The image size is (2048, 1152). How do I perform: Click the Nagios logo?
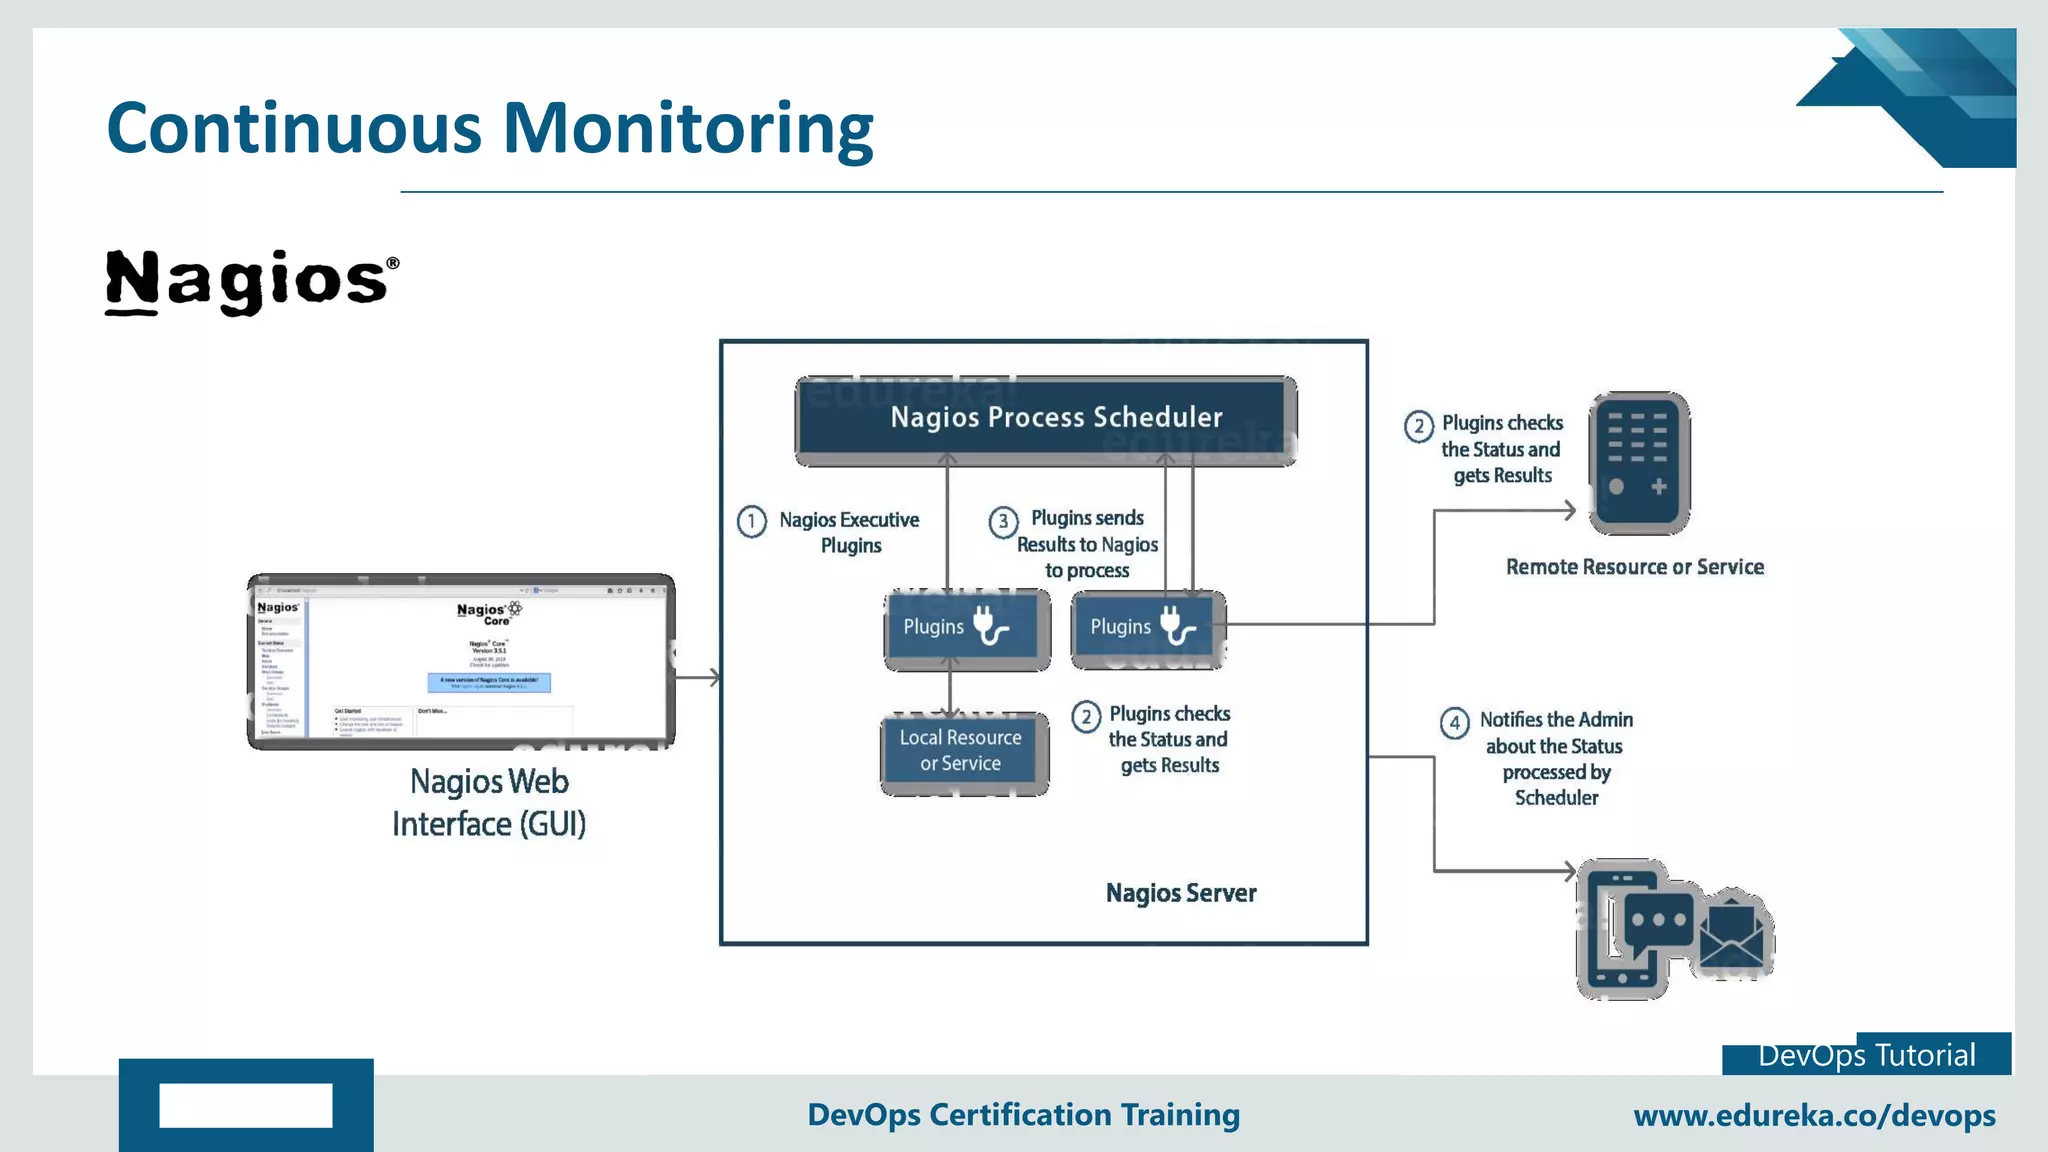(x=251, y=282)
